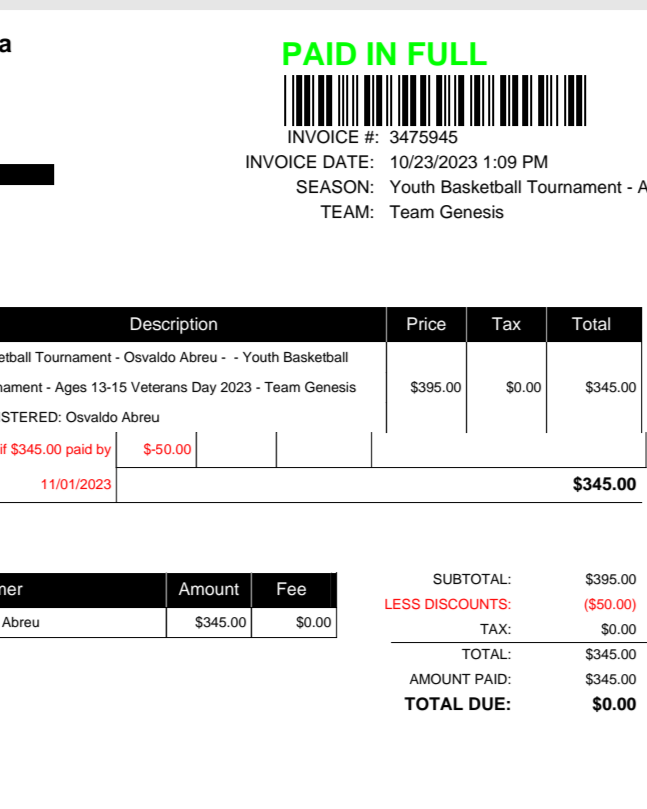Click the $0.00 fee cell

314,622
